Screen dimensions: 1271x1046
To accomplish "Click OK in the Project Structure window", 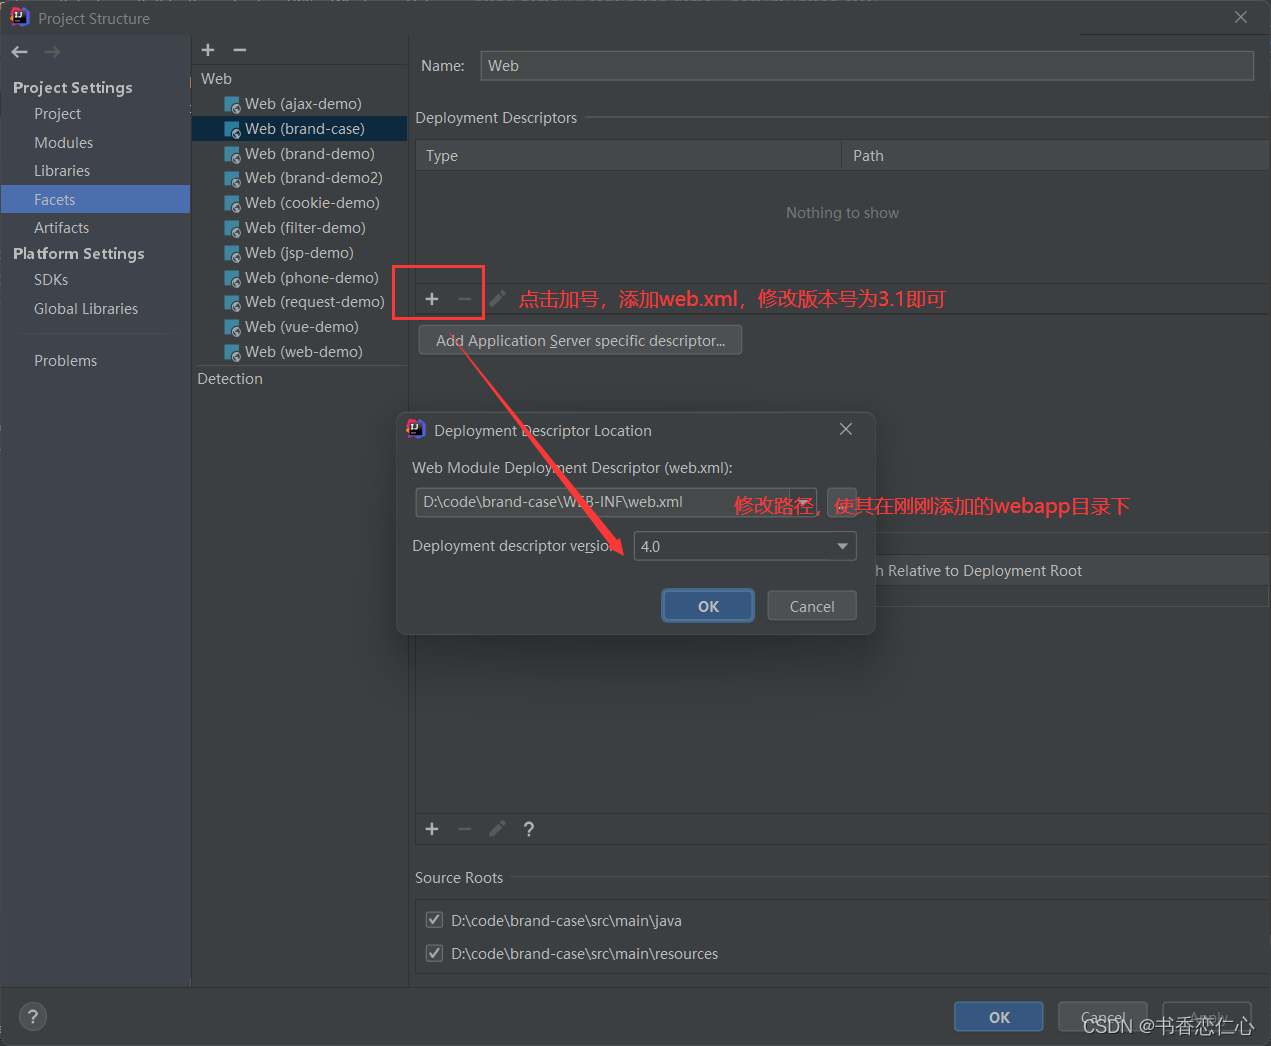I will 999,1017.
